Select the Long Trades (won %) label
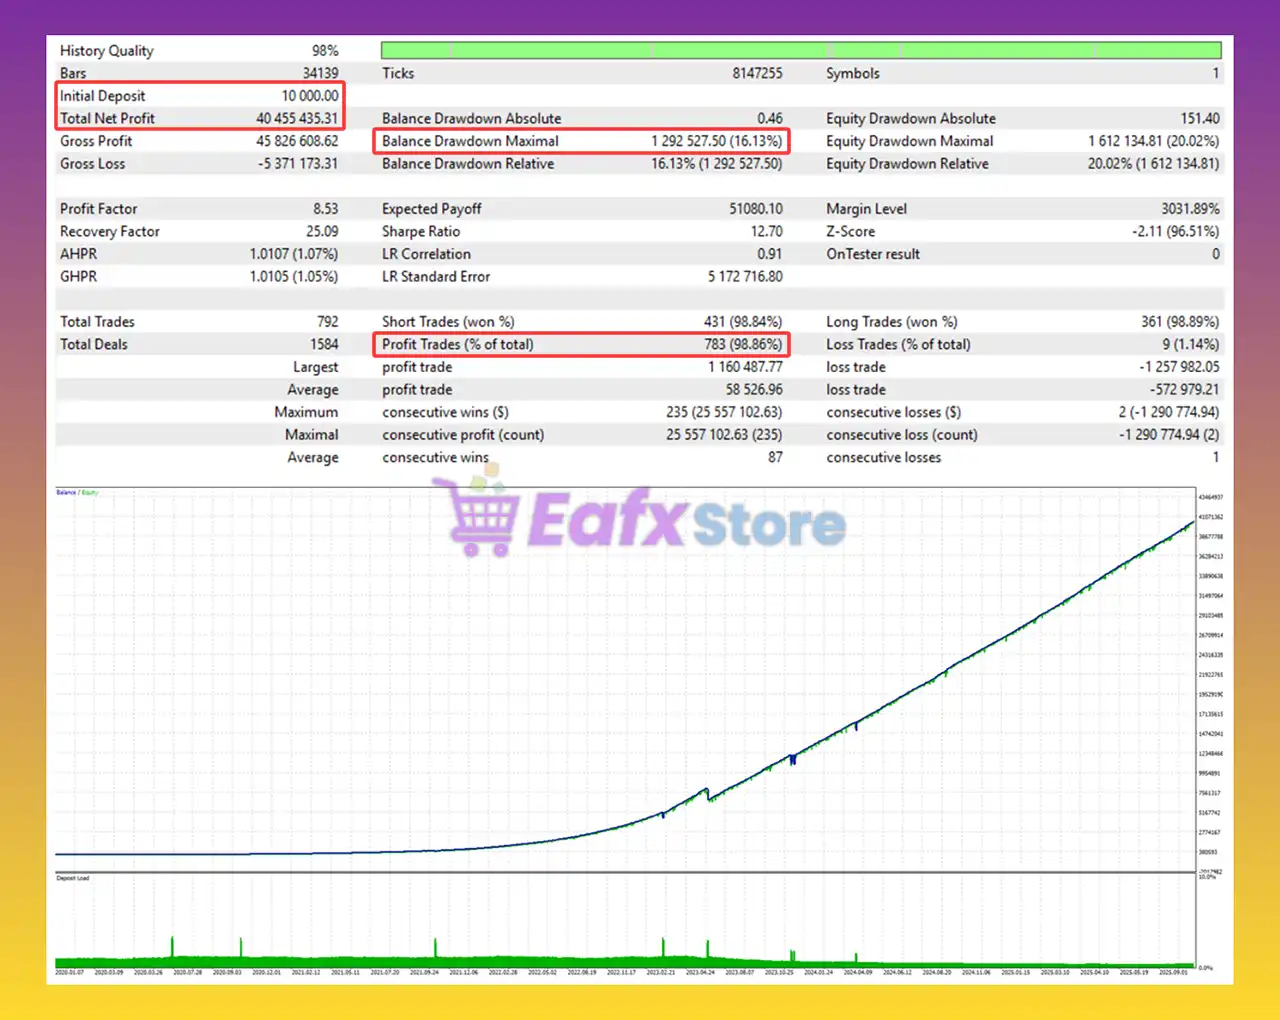1280x1020 pixels. click(x=891, y=322)
